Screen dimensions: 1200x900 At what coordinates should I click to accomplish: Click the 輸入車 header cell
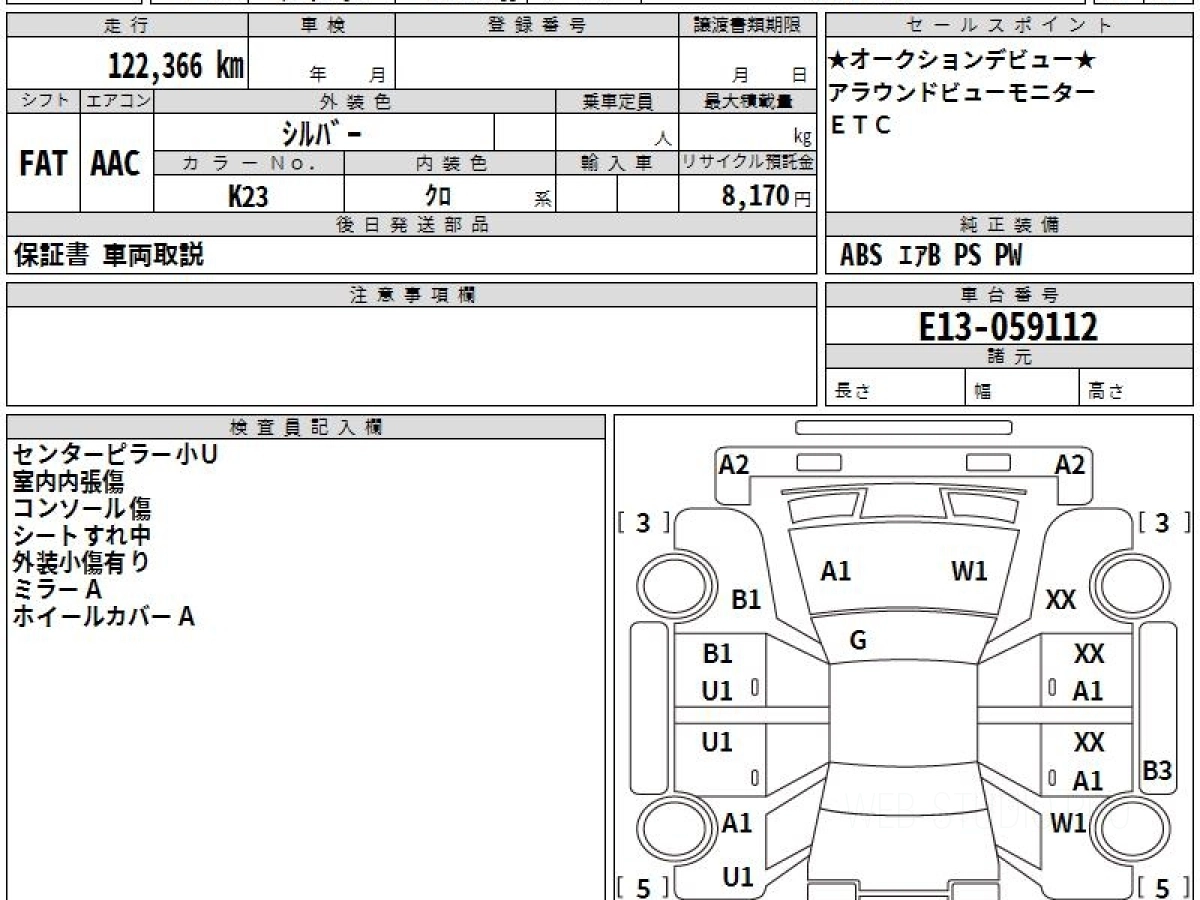[x=617, y=163]
